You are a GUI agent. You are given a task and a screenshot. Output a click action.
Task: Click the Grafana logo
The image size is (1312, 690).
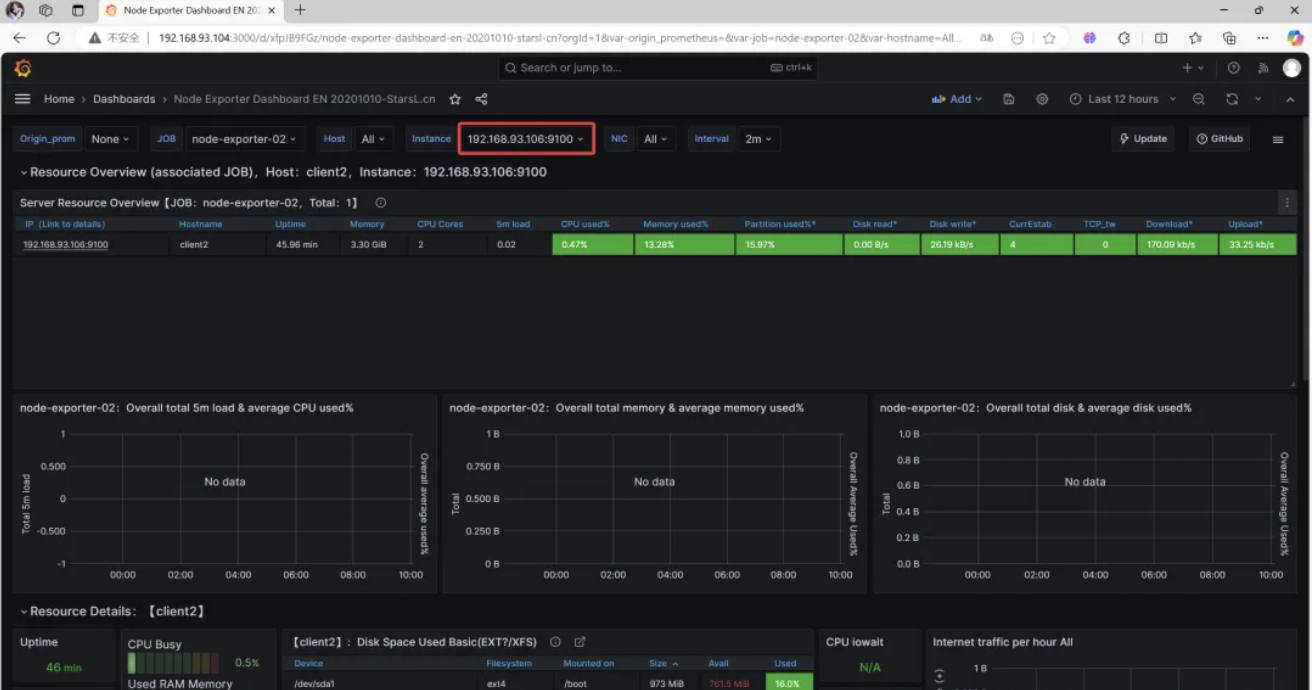tap(23, 68)
